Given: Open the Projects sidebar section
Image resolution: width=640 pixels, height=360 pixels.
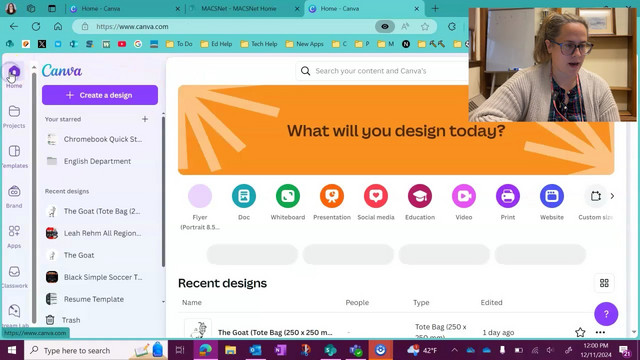Looking at the screenshot, I should (x=14, y=116).
